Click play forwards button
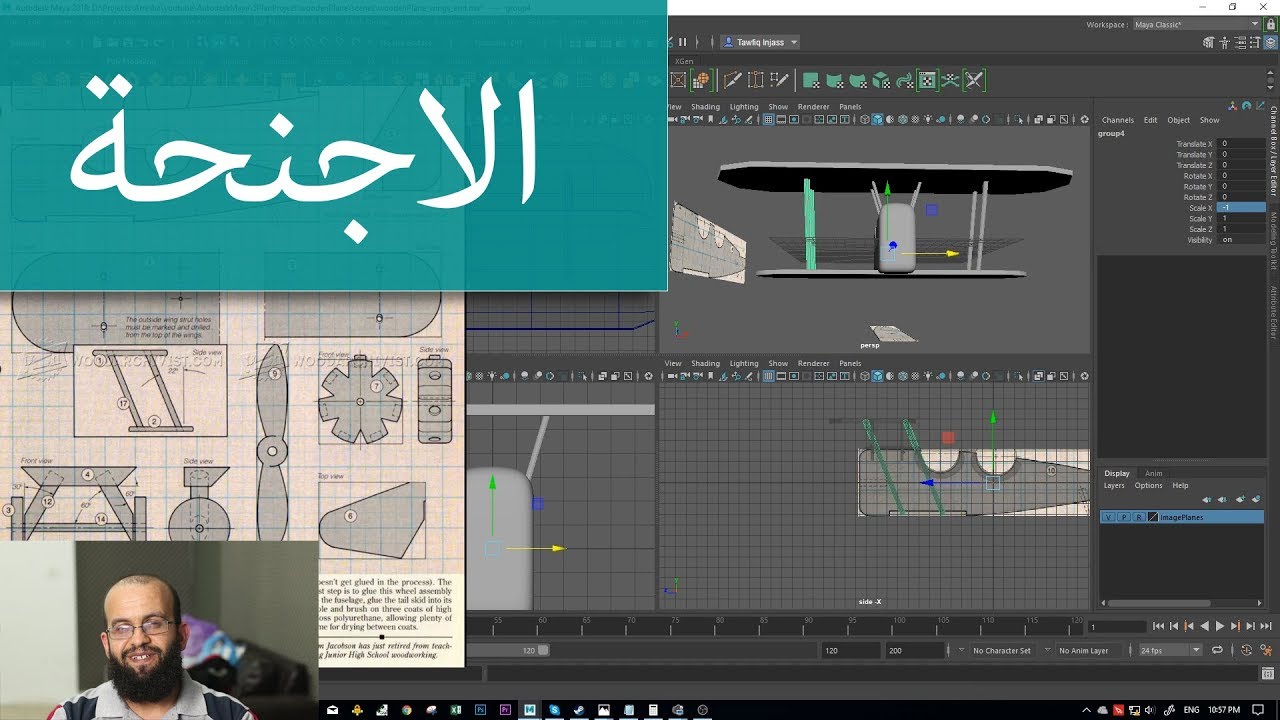The width and height of the screenshot is (1280, 720). pyautogui.click(x=1220, y=626)
